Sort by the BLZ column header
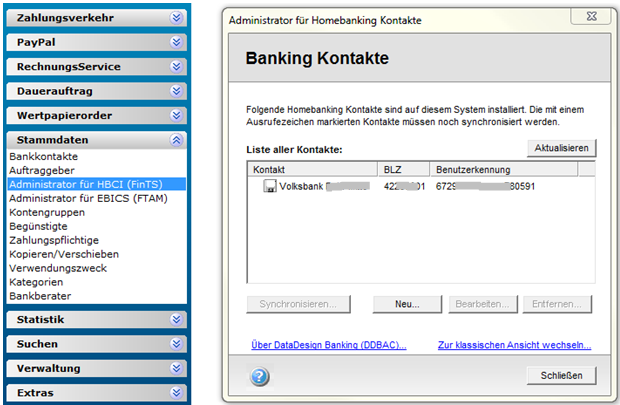Image resolution: width=620 pixels, height=405 pixels. coord(404,170)
